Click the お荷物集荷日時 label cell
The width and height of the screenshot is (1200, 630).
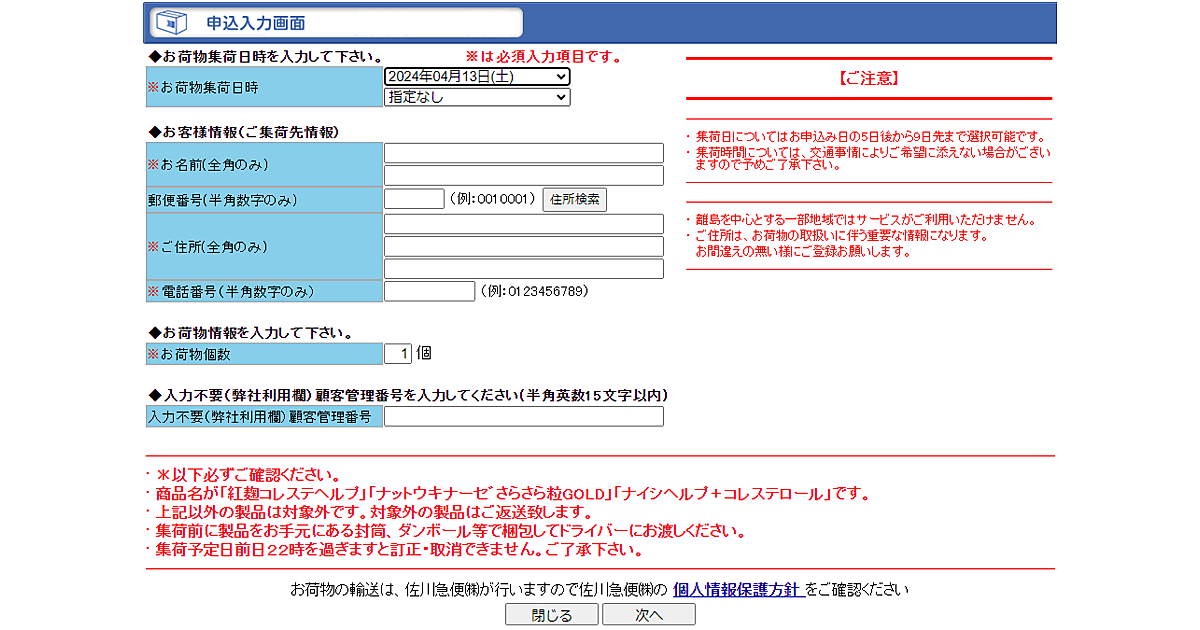[264, 87]
